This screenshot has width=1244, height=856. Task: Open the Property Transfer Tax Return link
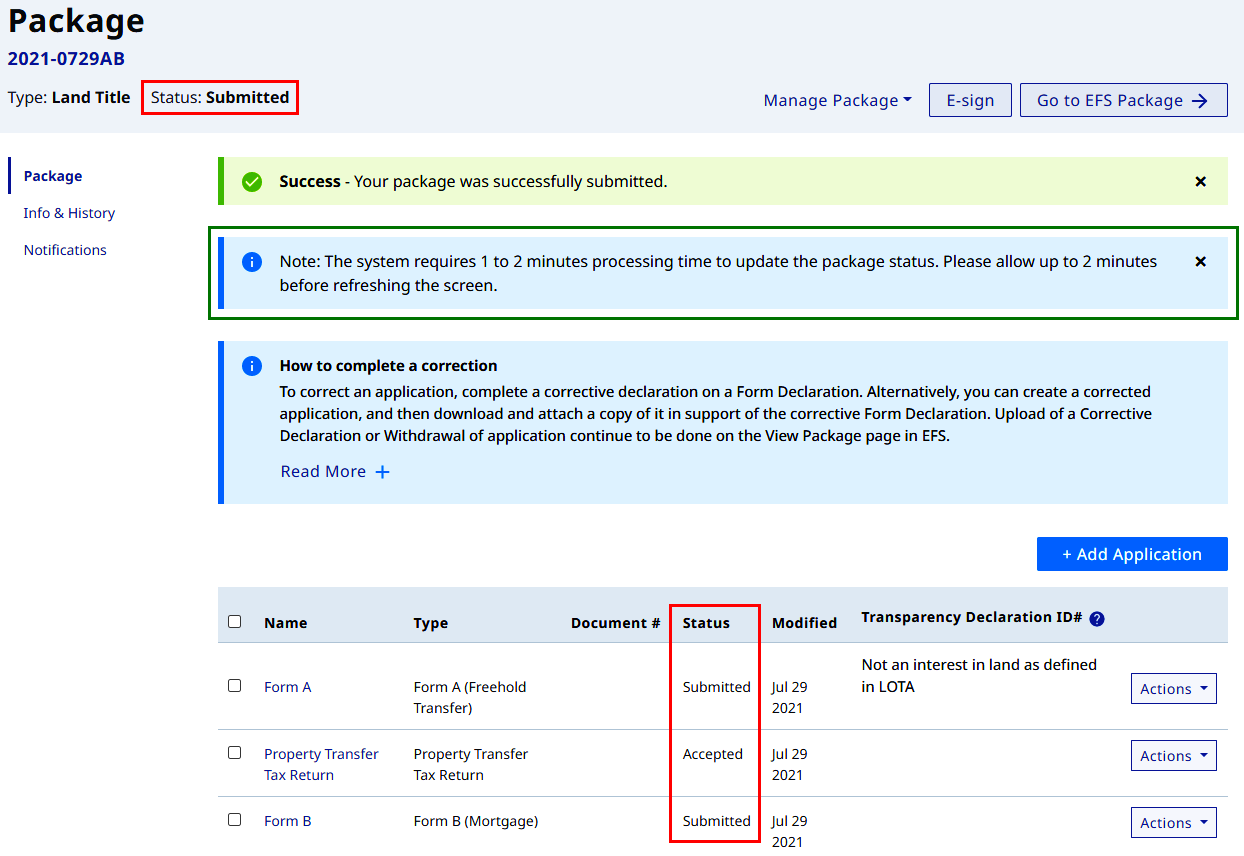(321, 765)
